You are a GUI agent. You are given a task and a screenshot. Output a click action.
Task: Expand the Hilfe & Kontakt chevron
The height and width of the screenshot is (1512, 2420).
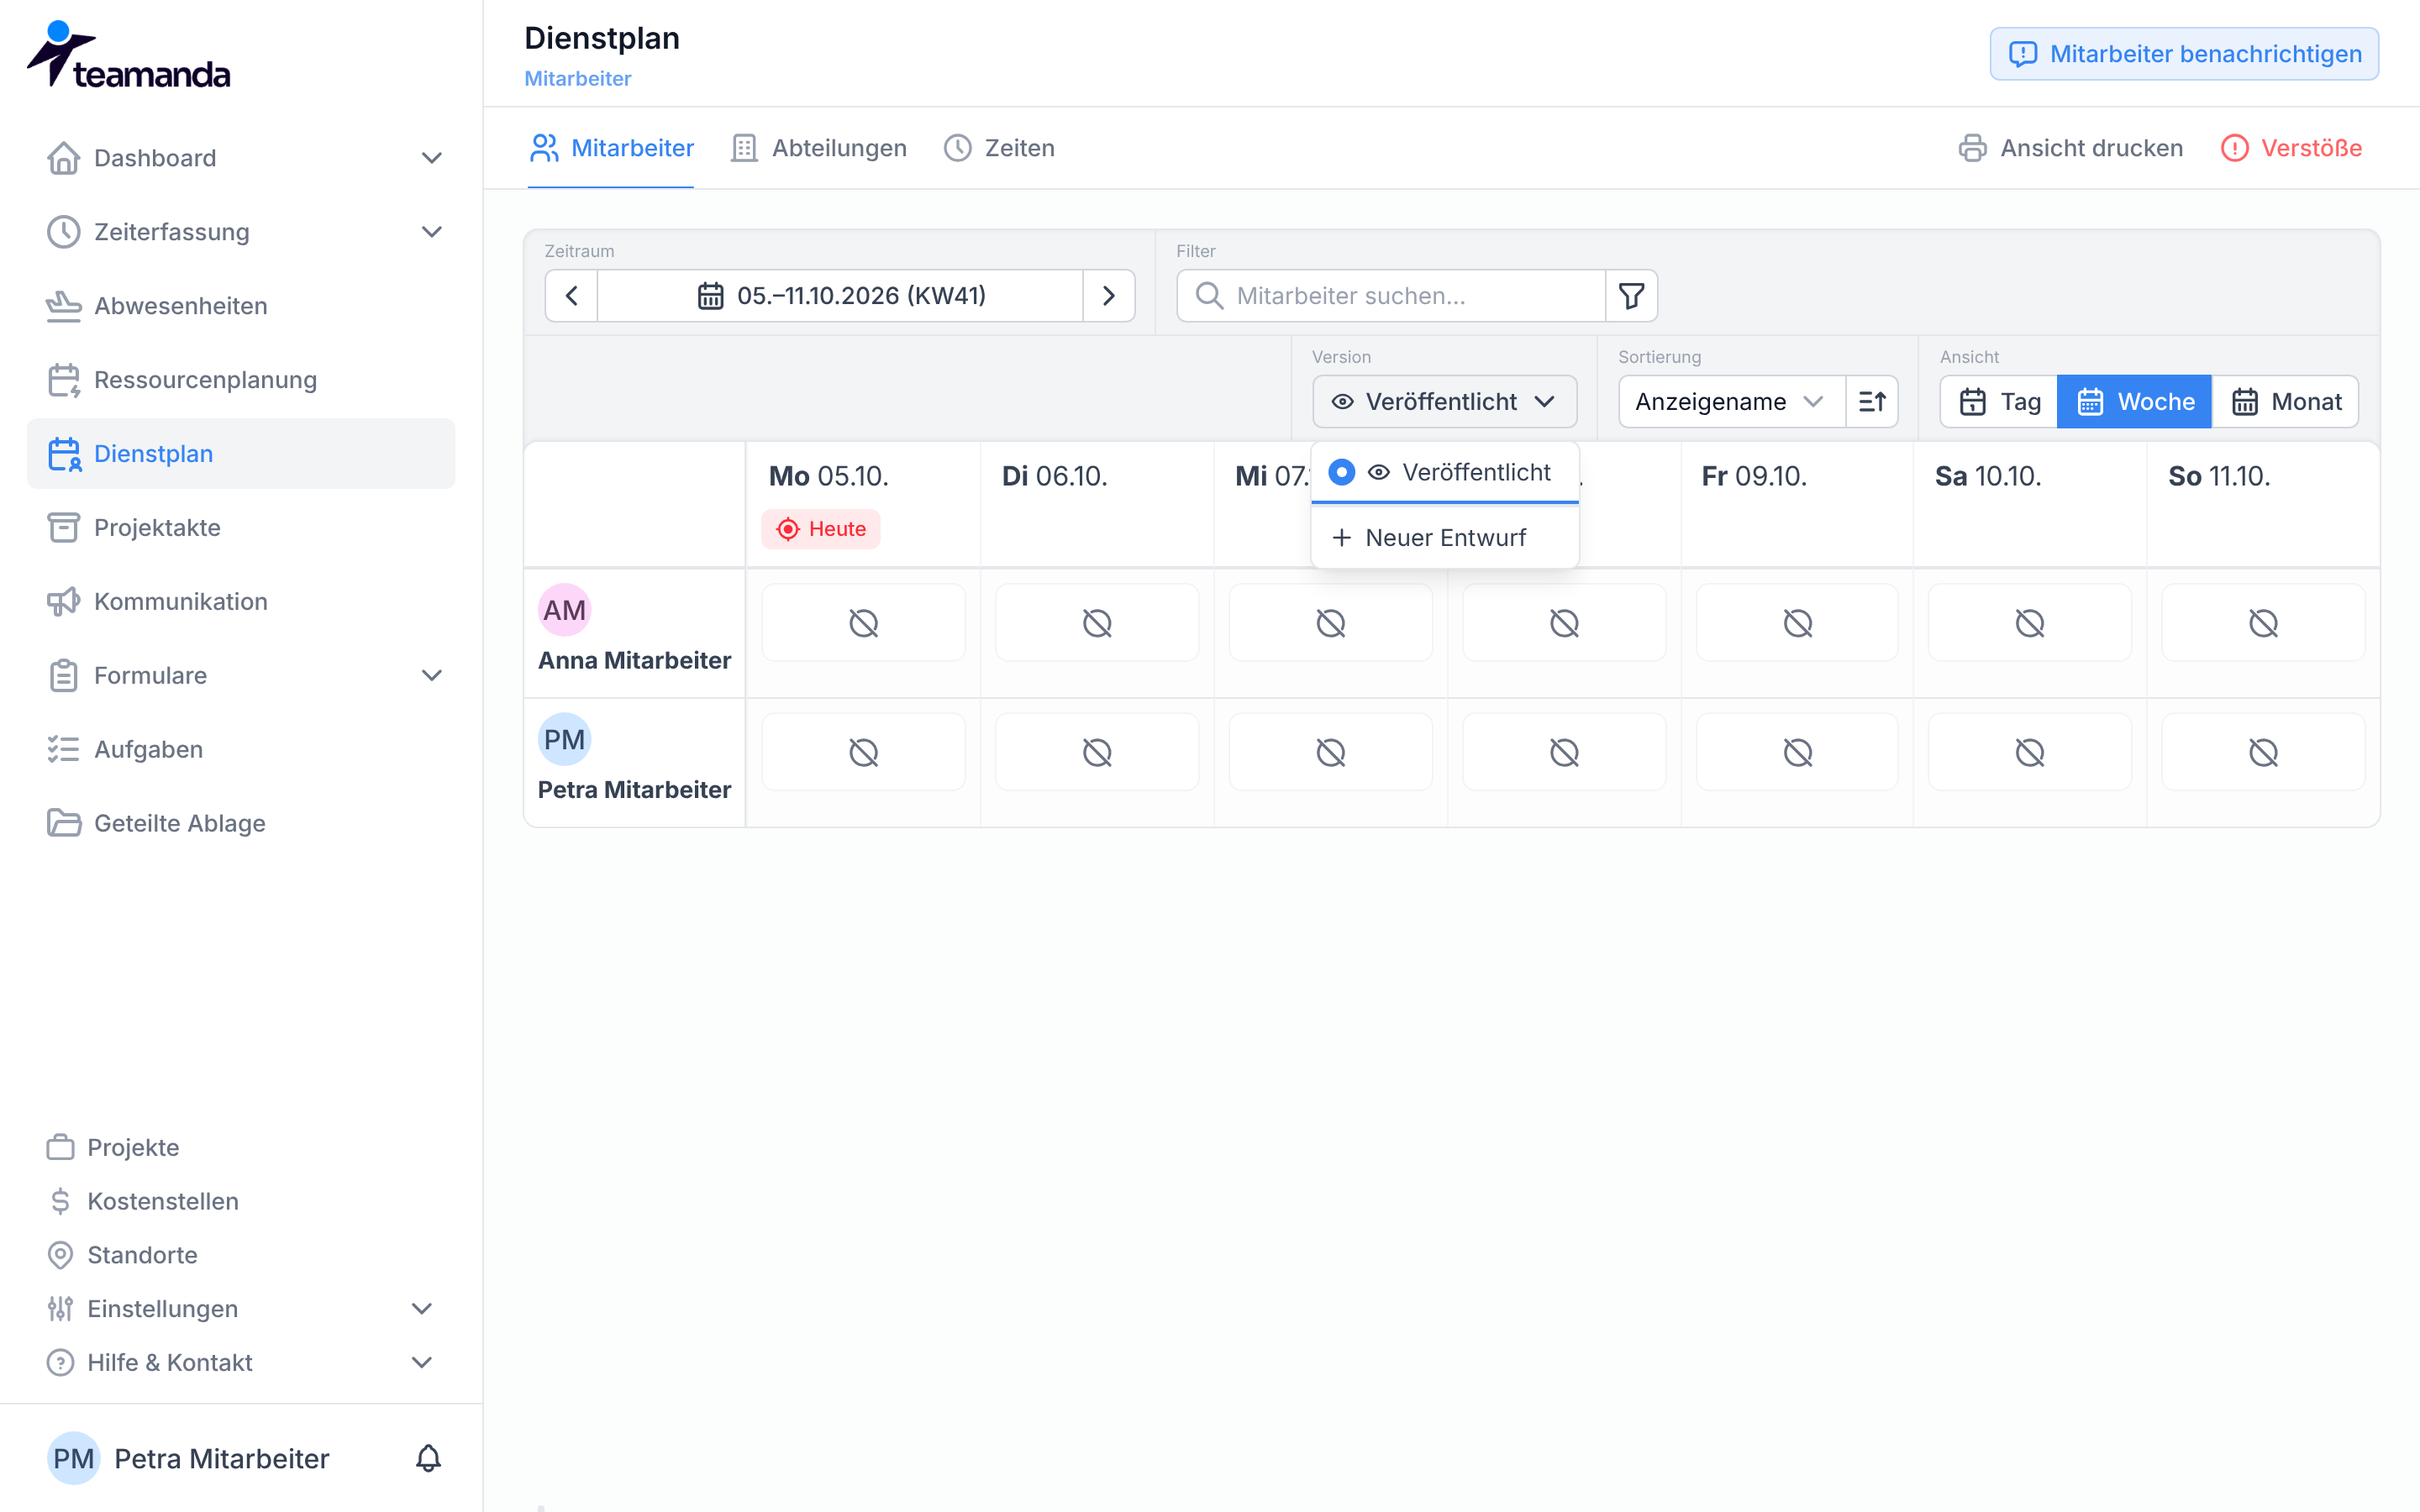click(422, 1362)
